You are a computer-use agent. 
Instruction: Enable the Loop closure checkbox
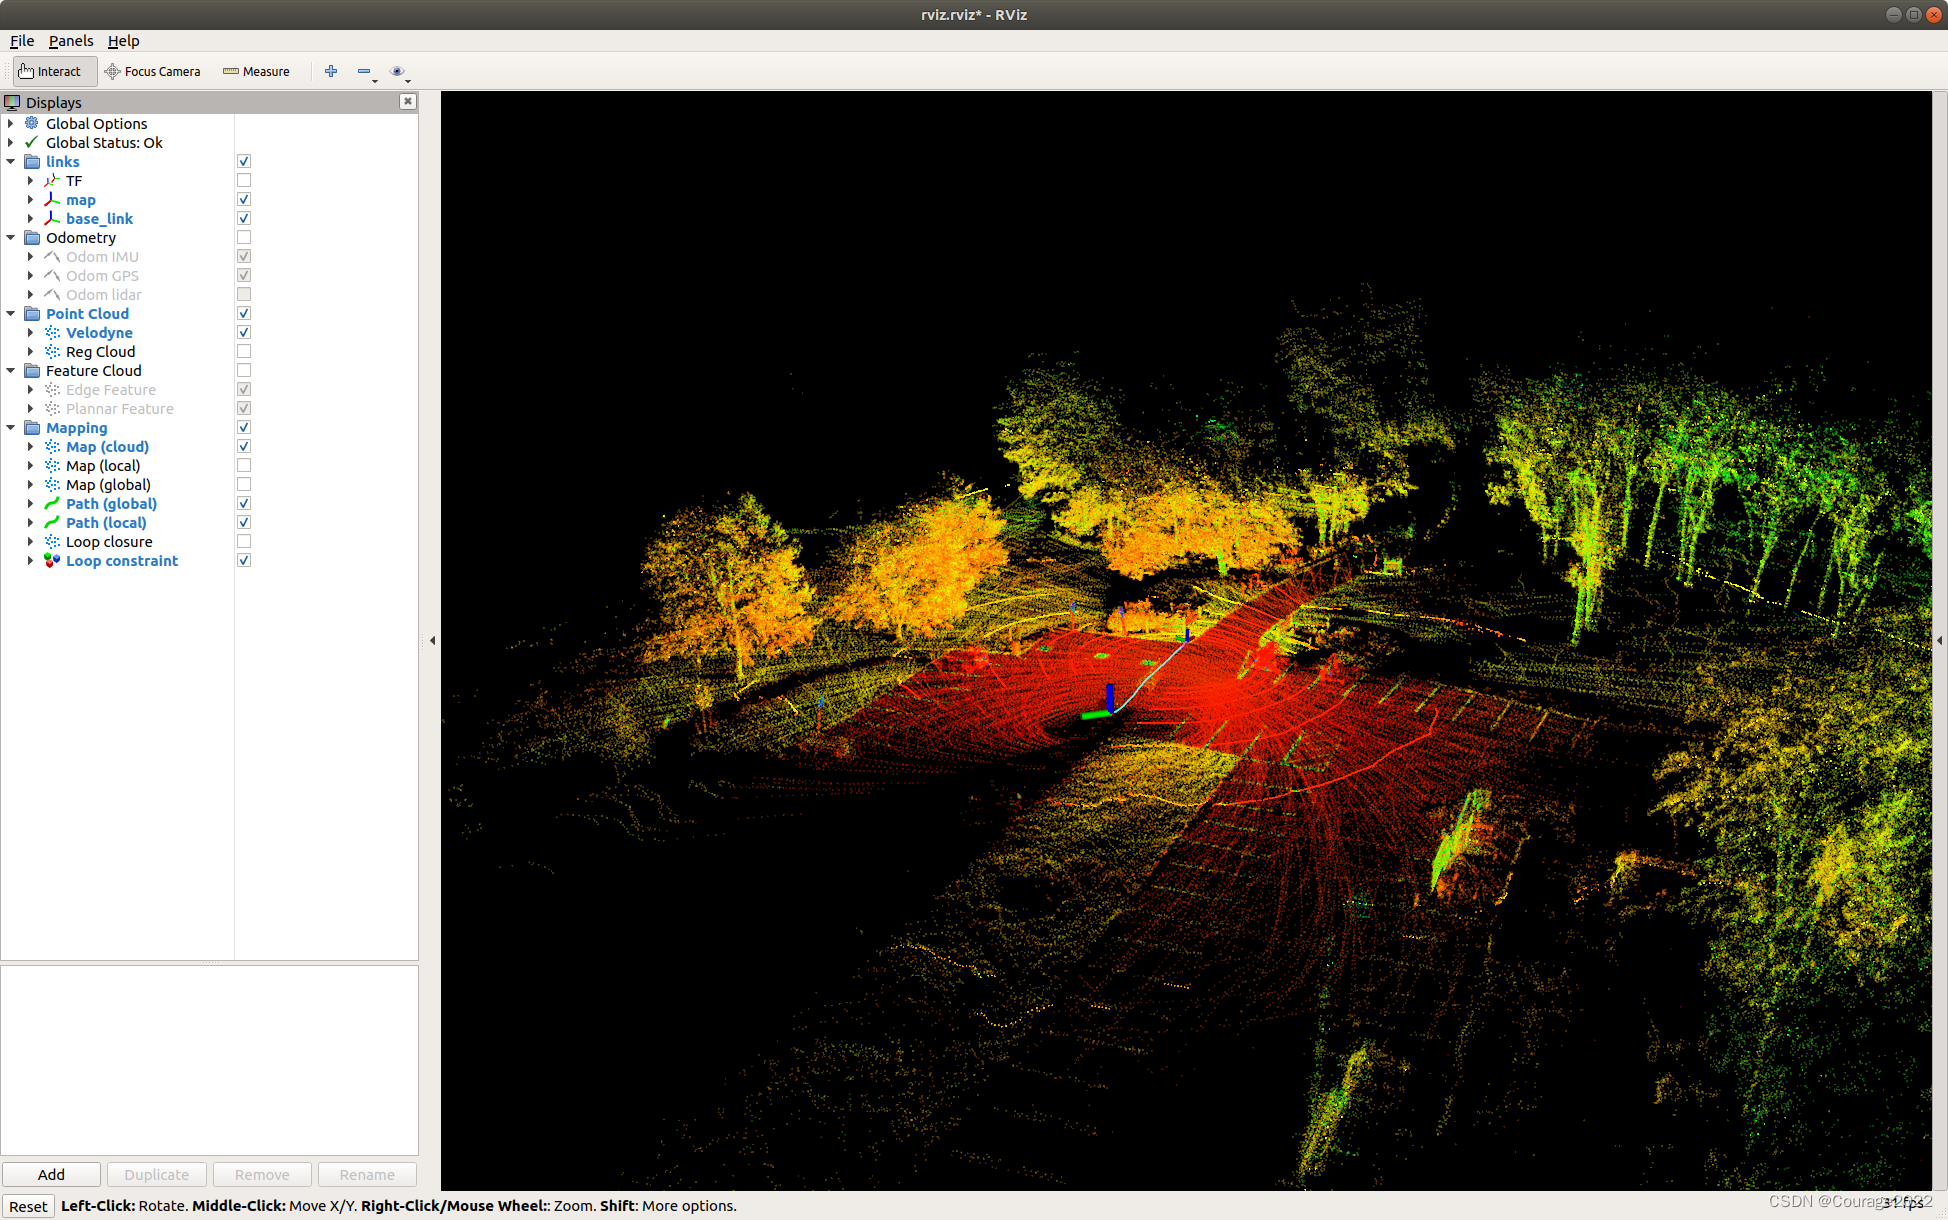pos(244,542)
